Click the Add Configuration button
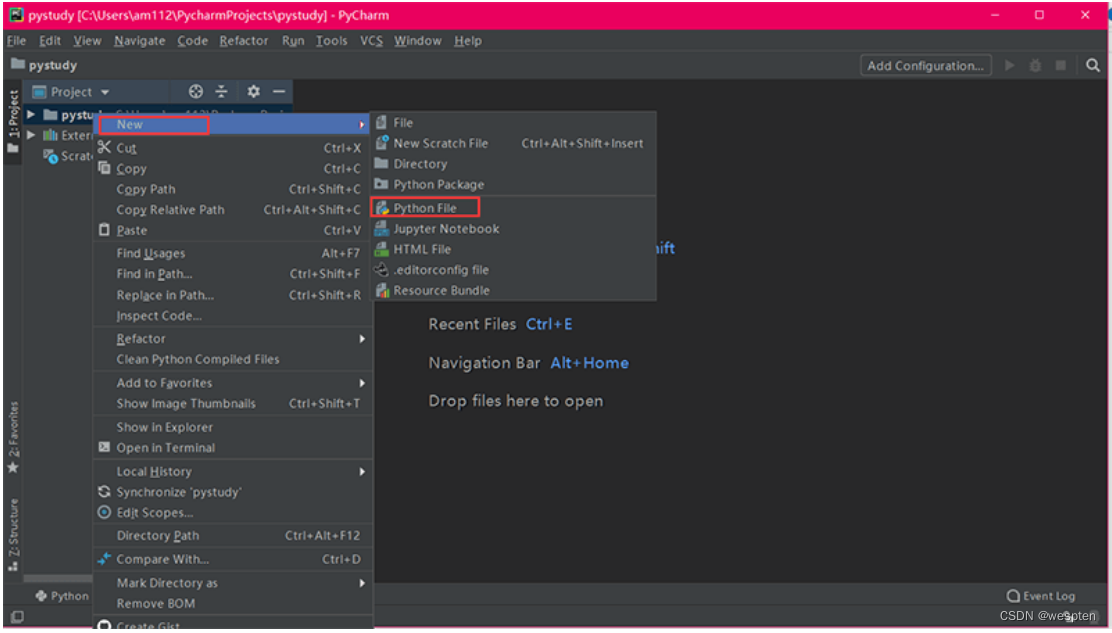The image size is (1112, 633). [925, 65]
